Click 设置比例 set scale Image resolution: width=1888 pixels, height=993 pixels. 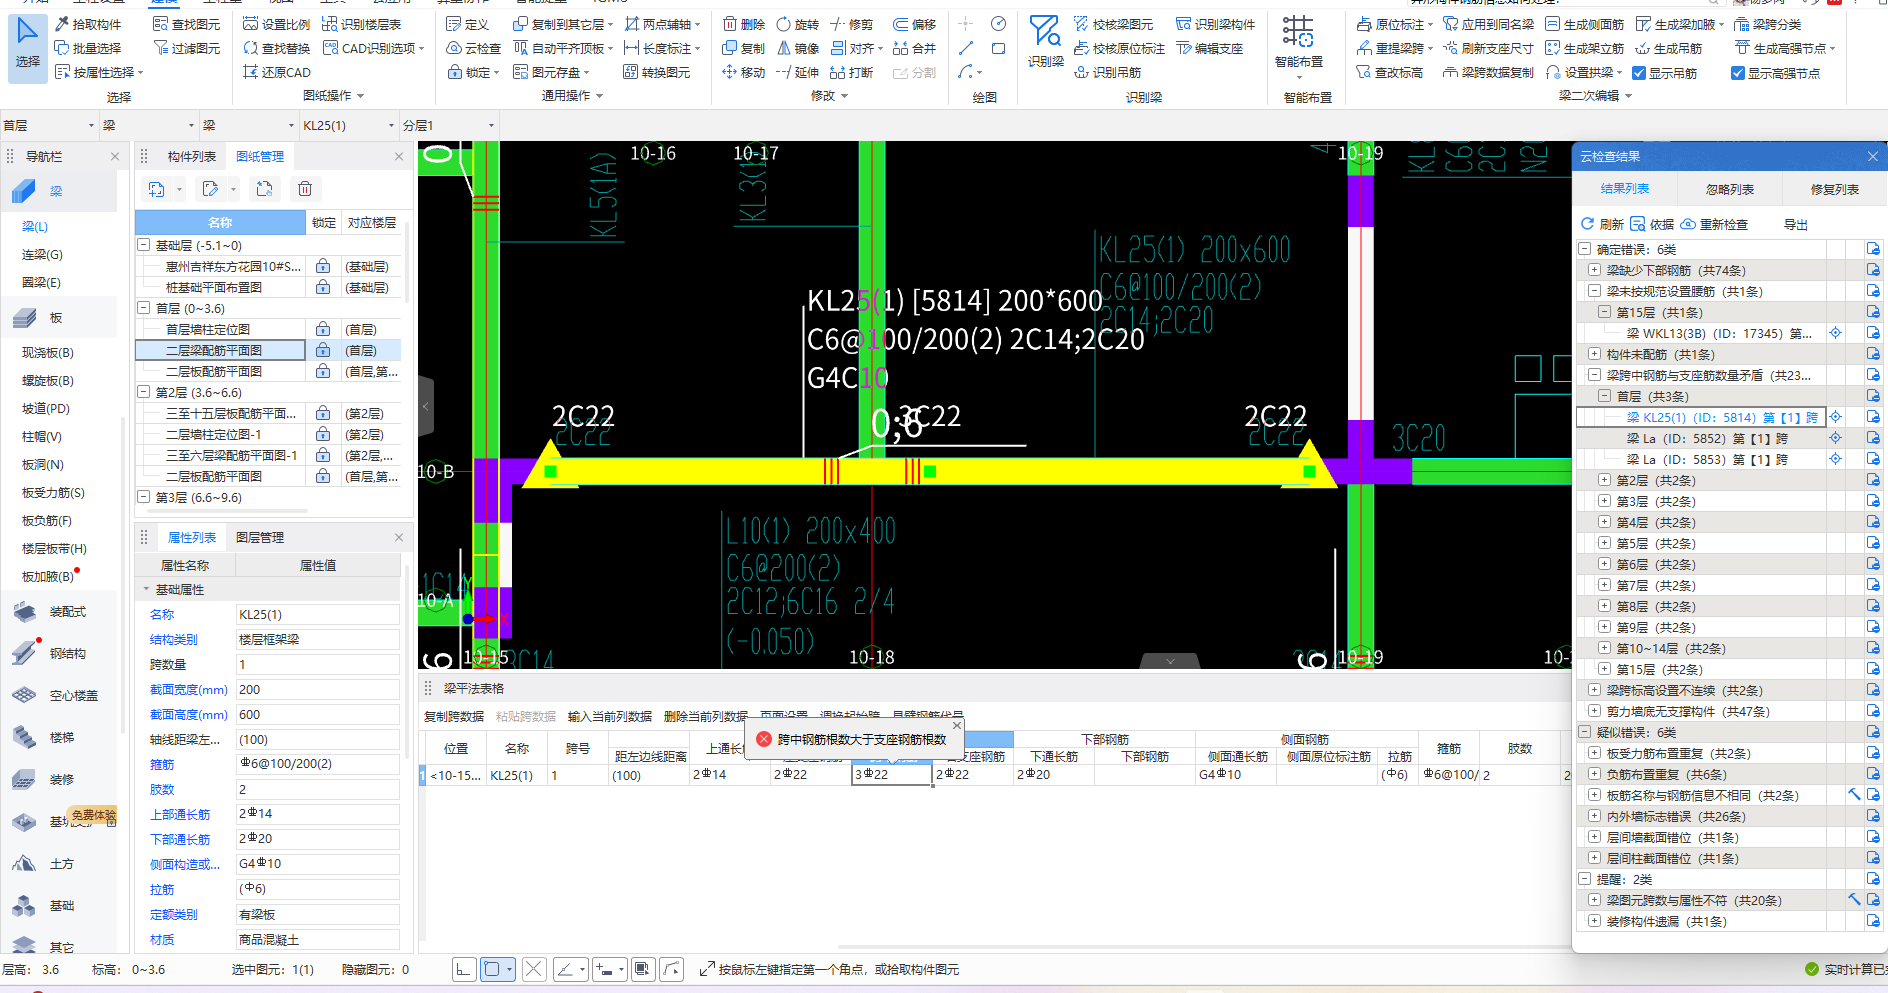point(276,24)
